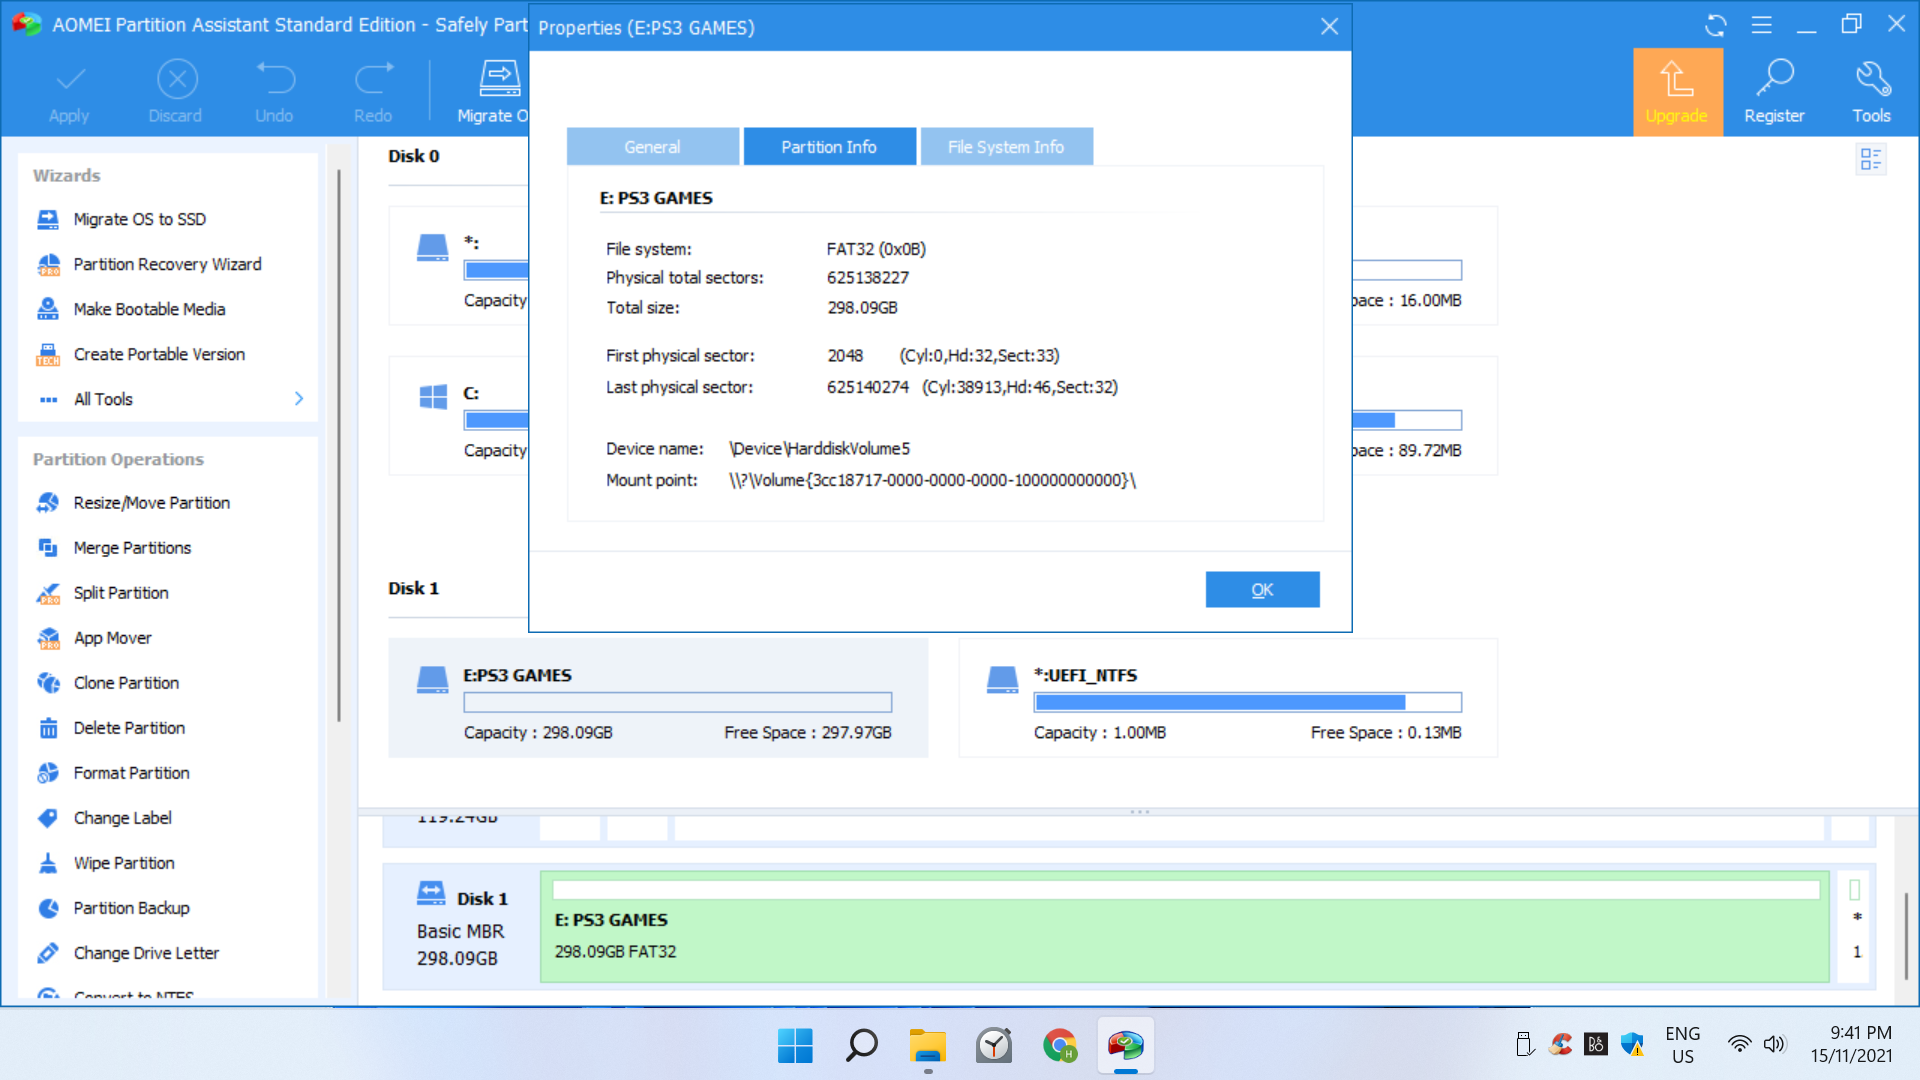Select Split Partition operation
This screenshot has height=1080, width=1920.
tap(121, 593)
